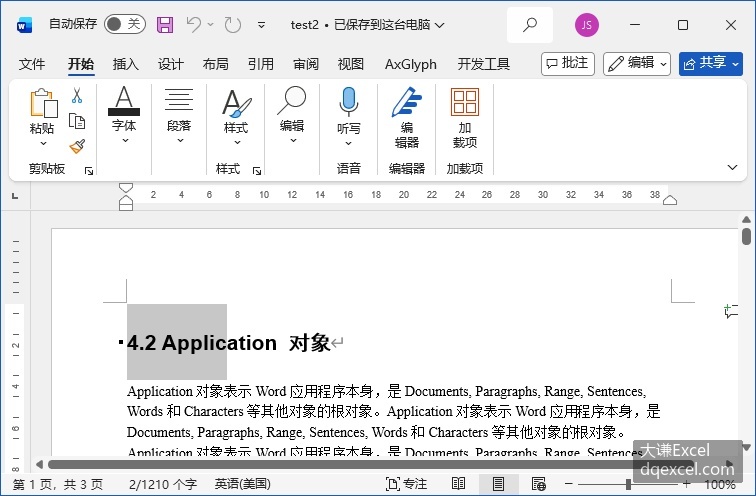Click the 听写 (Dictate) microphone icon
The height and width of the screenshot is (496, 756).
(349, 102)
